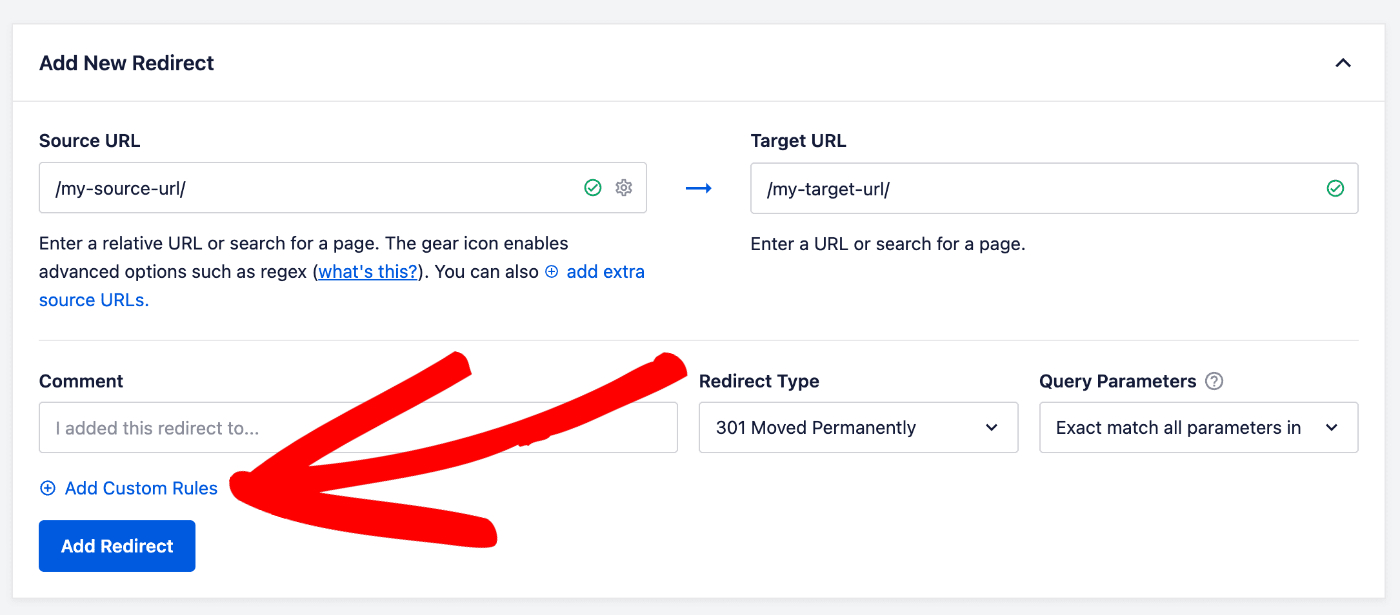Click the green check in Target URL field
1400x615 pixels.
[1335, 187]
